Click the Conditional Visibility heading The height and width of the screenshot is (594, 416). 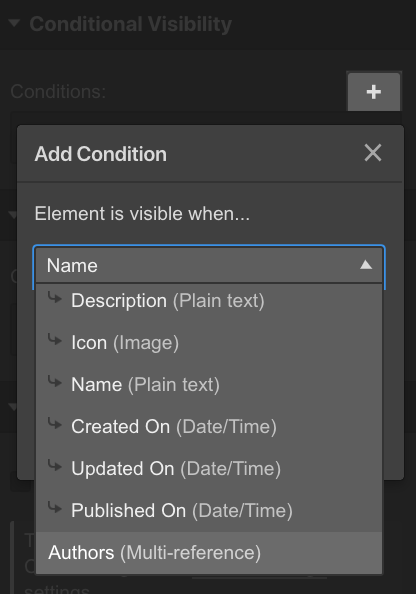pos(131,24)
